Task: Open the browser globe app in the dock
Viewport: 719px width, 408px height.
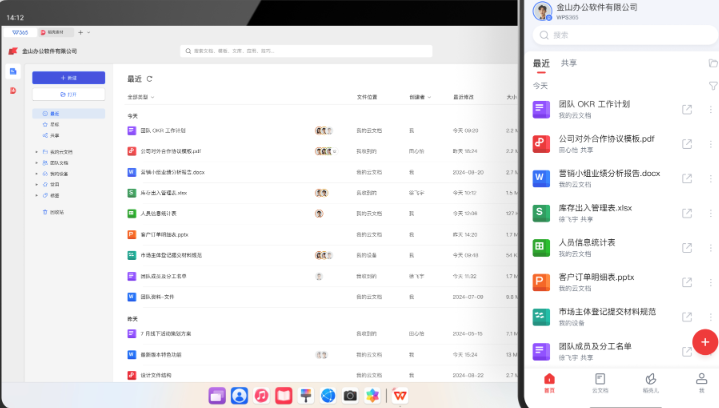Action: click(328, 395)
